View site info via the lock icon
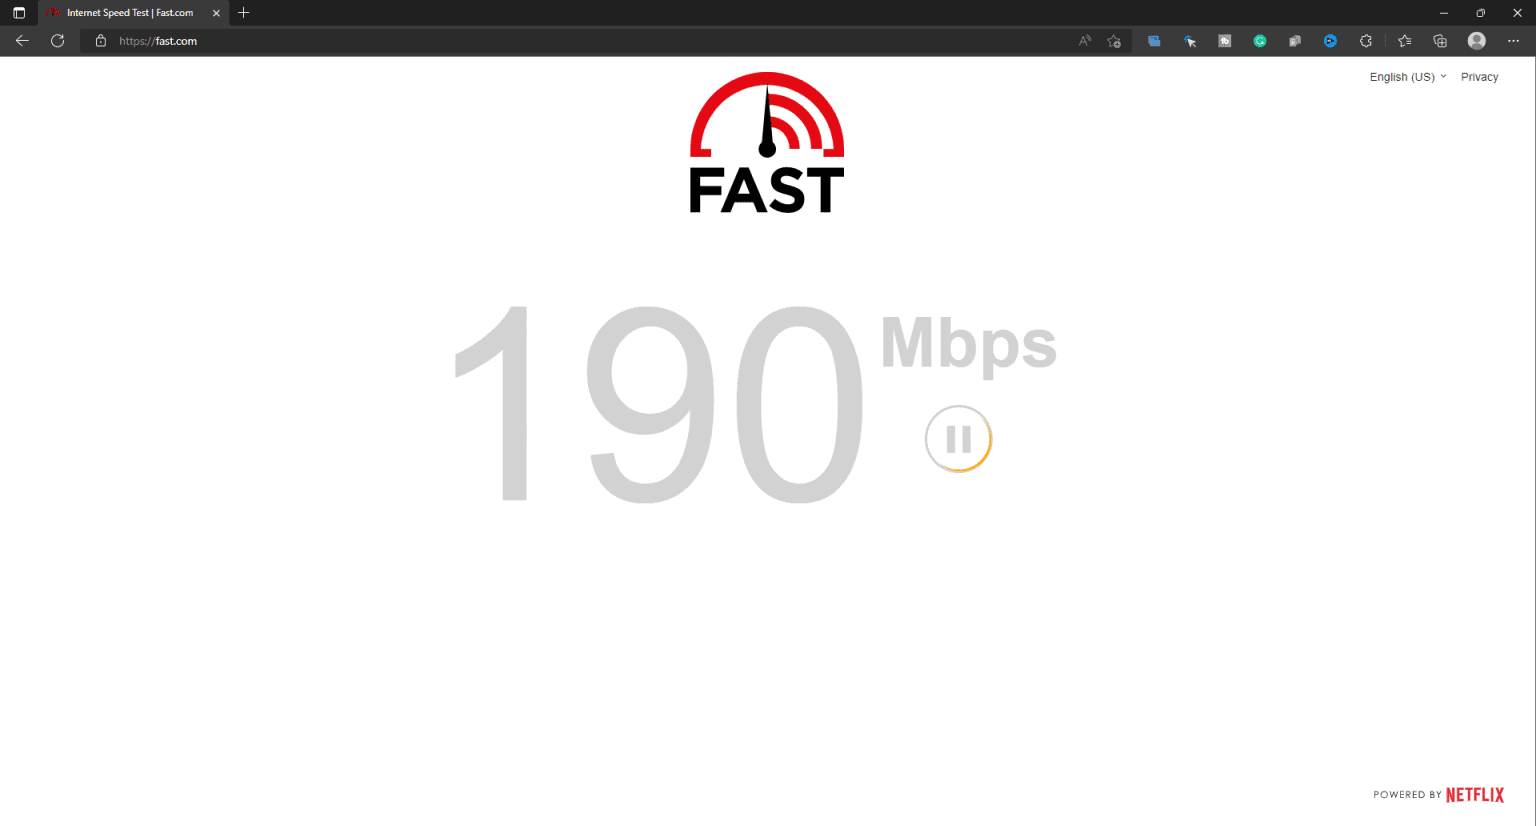 [x=100, y=41]
